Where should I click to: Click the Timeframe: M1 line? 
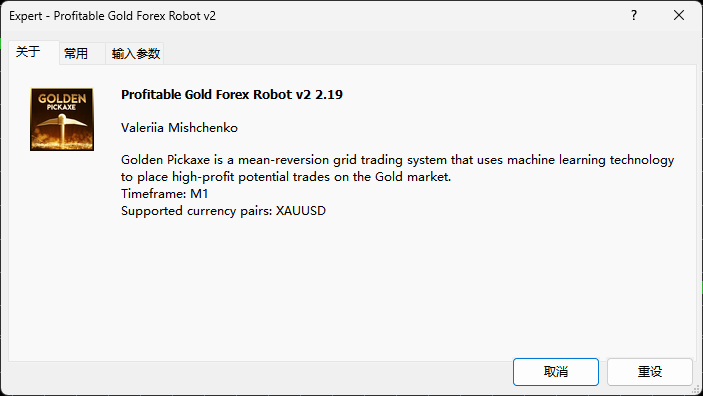pos(165,194)
